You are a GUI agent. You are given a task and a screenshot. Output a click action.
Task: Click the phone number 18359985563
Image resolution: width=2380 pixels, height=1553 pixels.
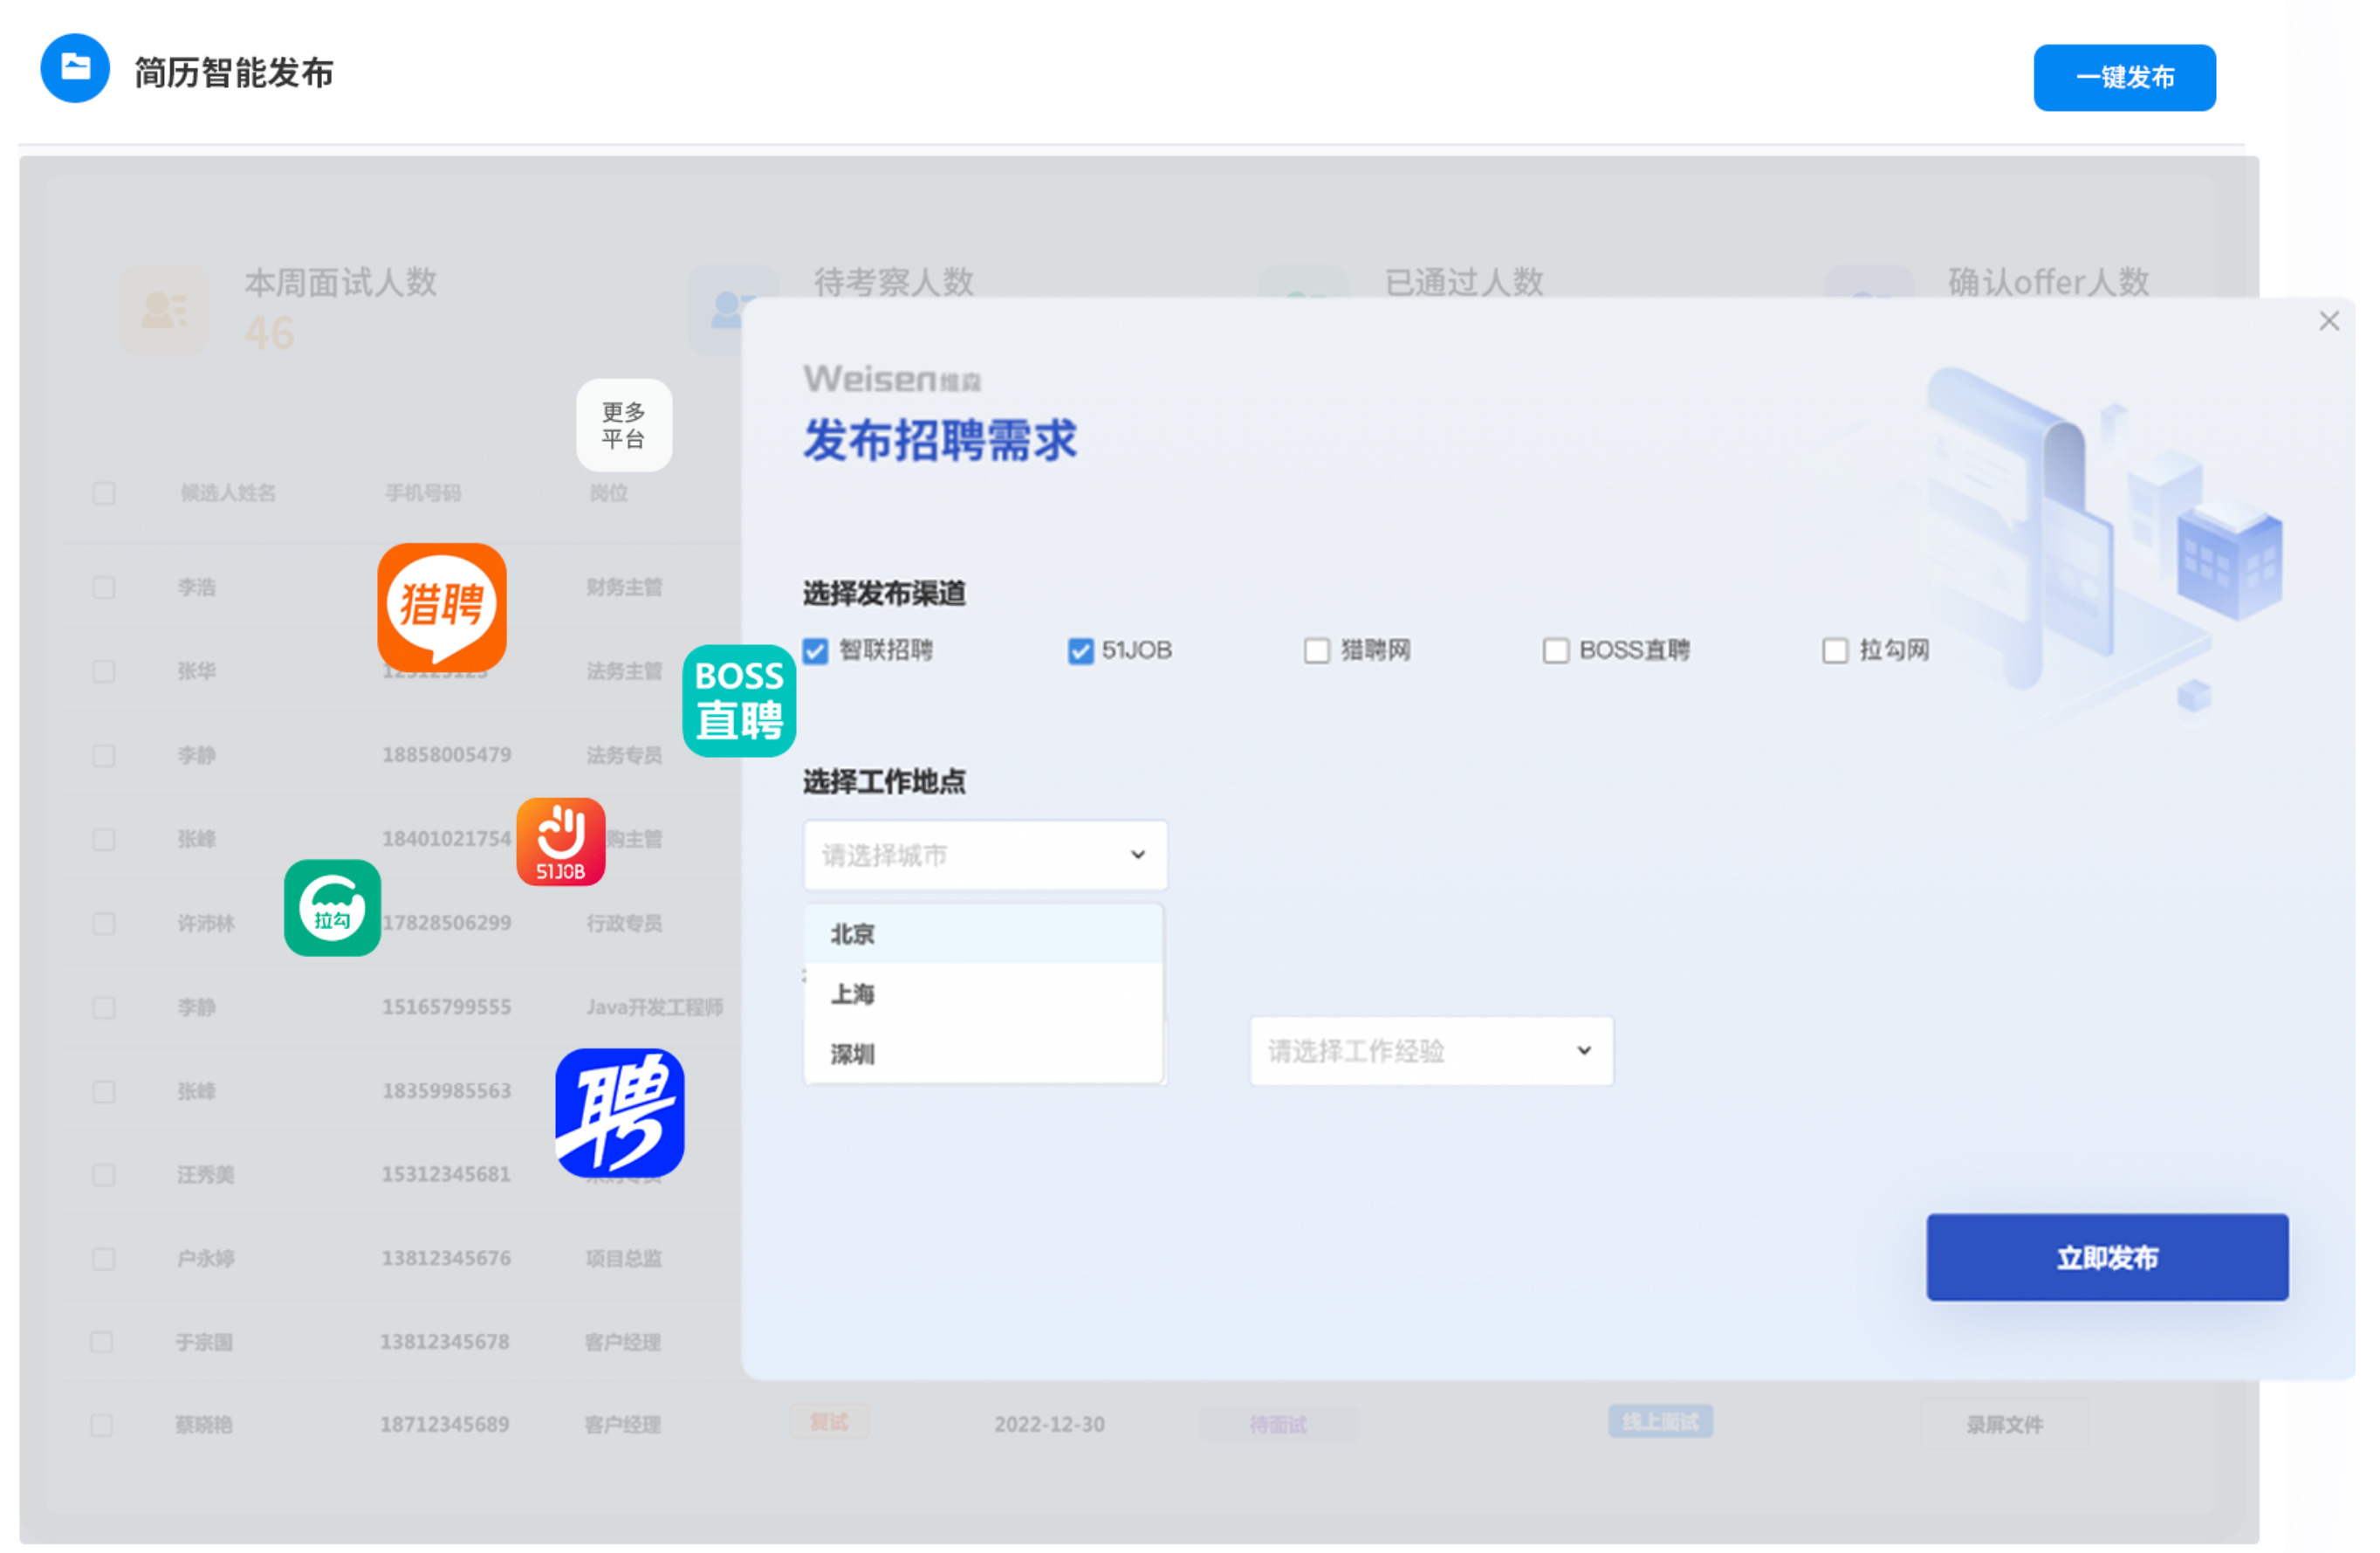(446, 1091)
